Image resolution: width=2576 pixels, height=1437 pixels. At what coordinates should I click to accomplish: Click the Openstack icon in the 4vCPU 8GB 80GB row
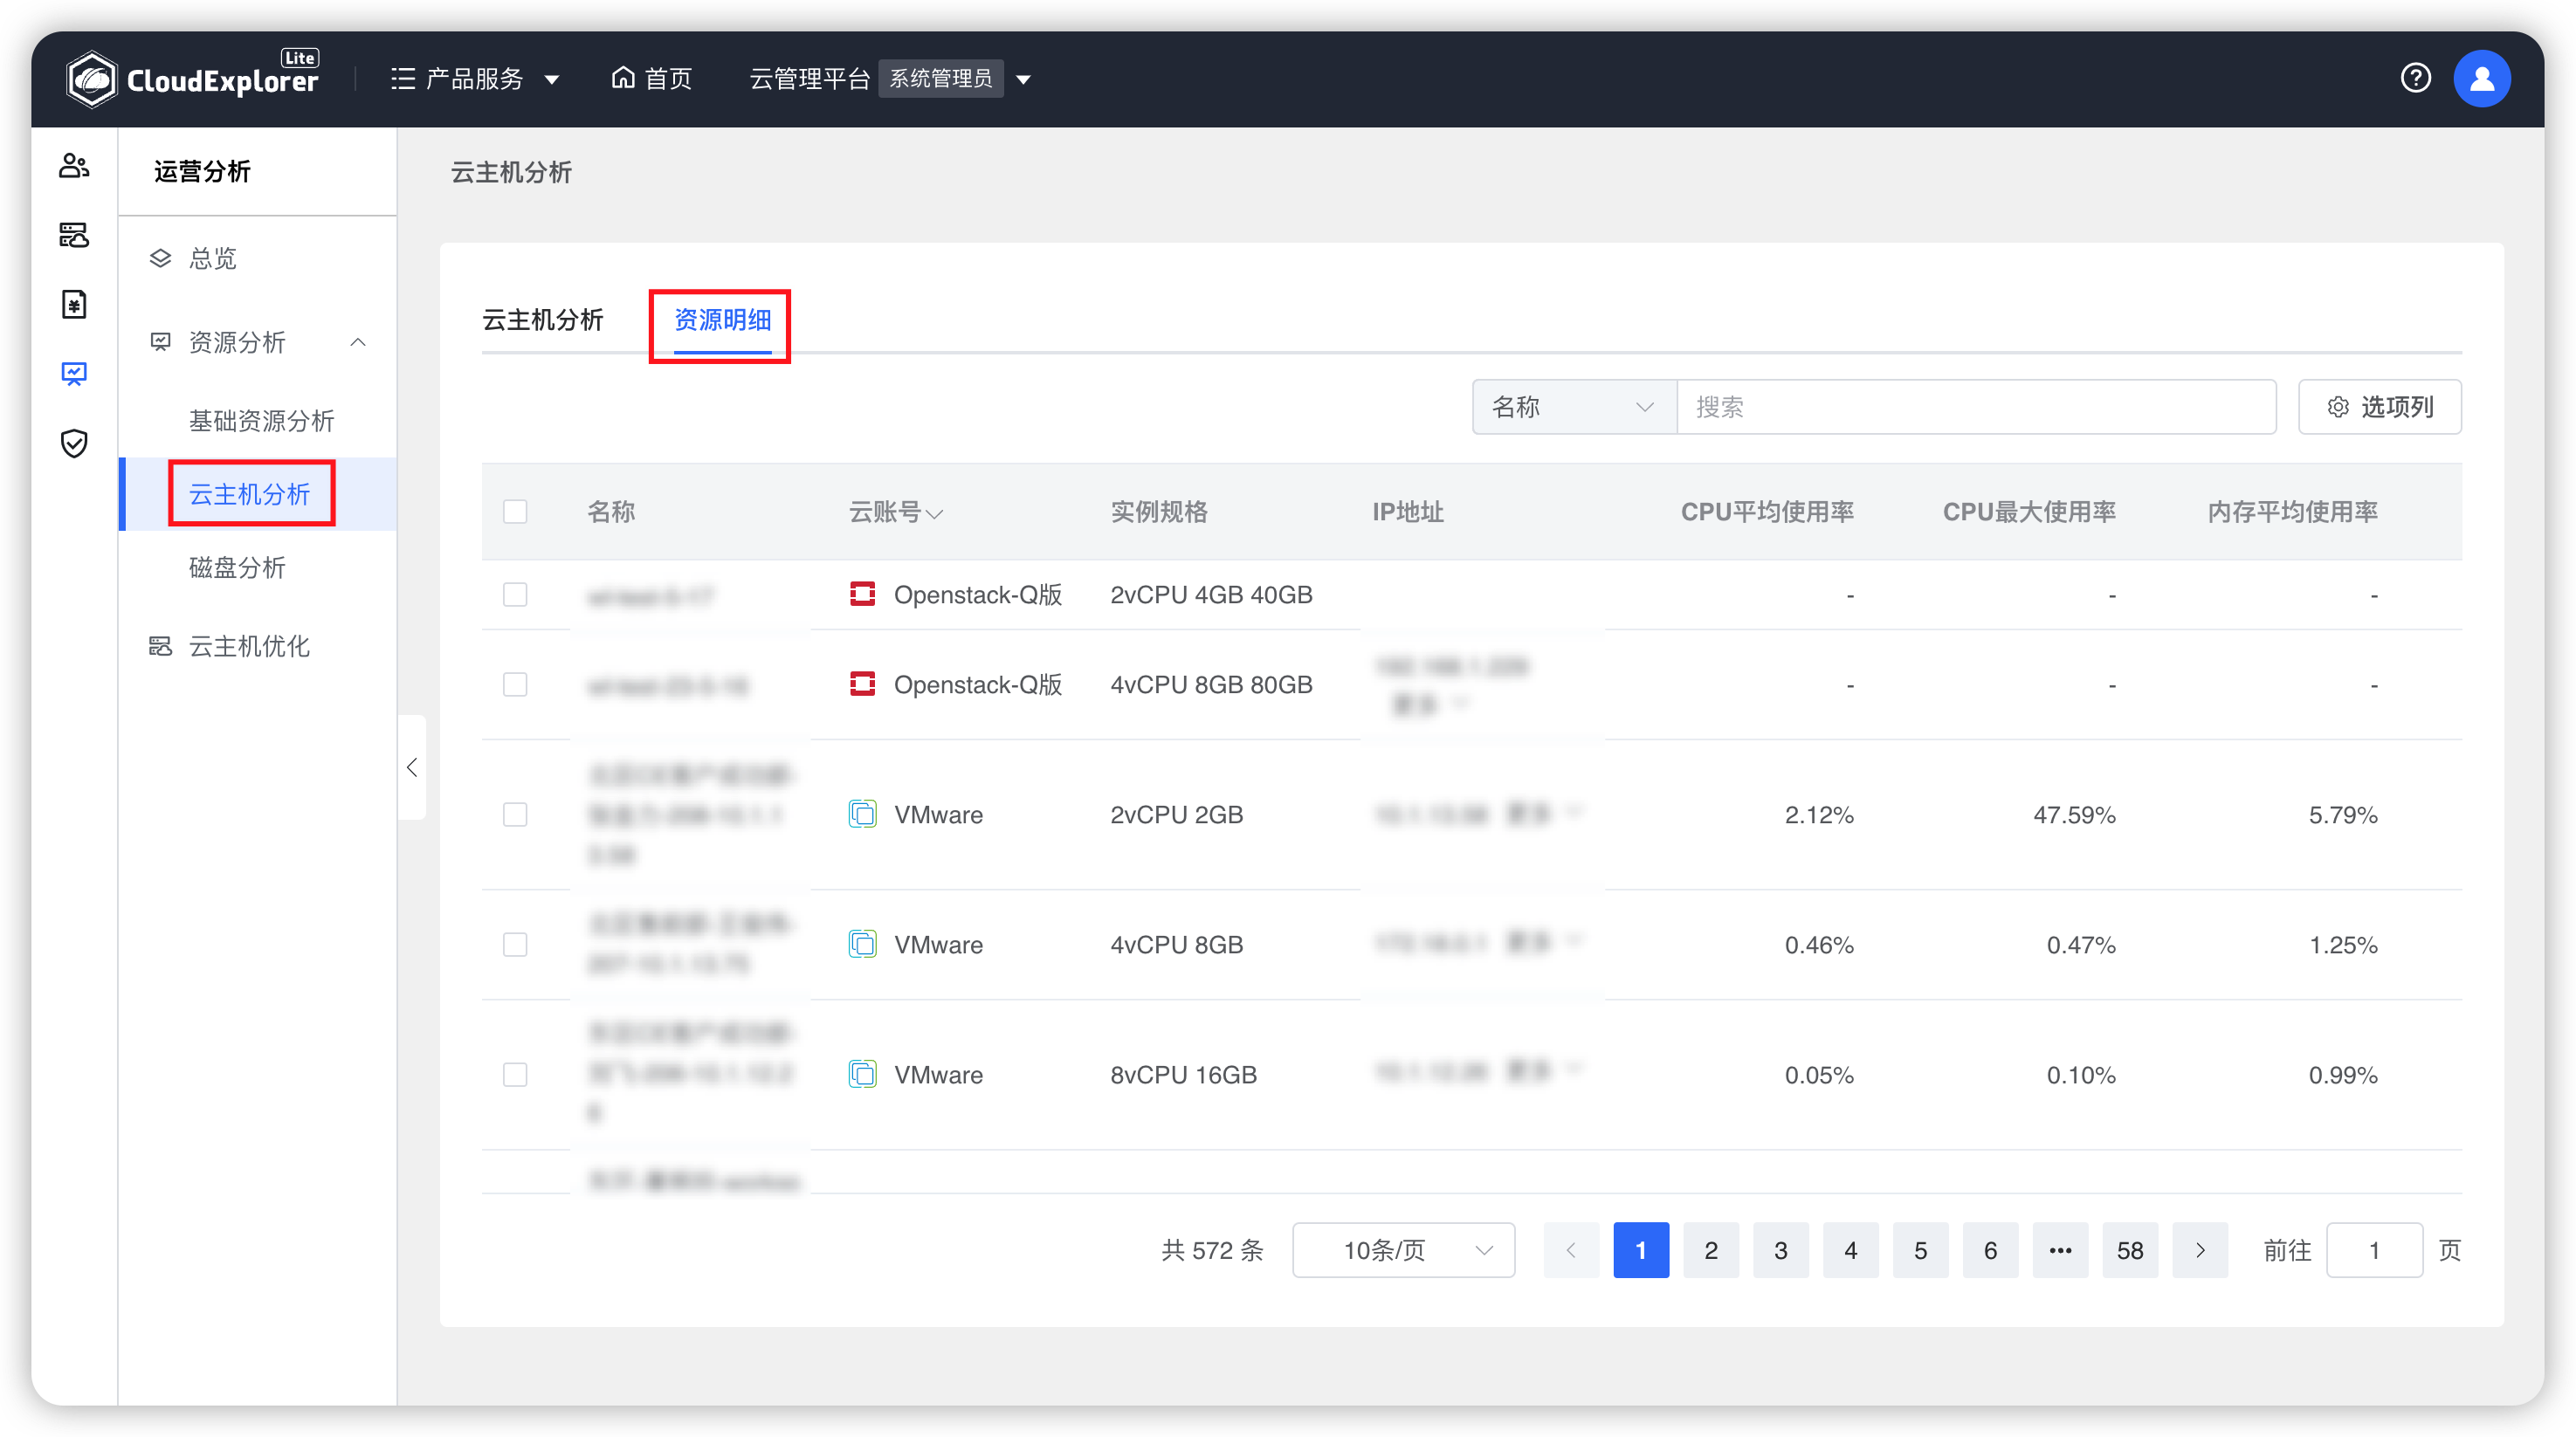[862, 684]
